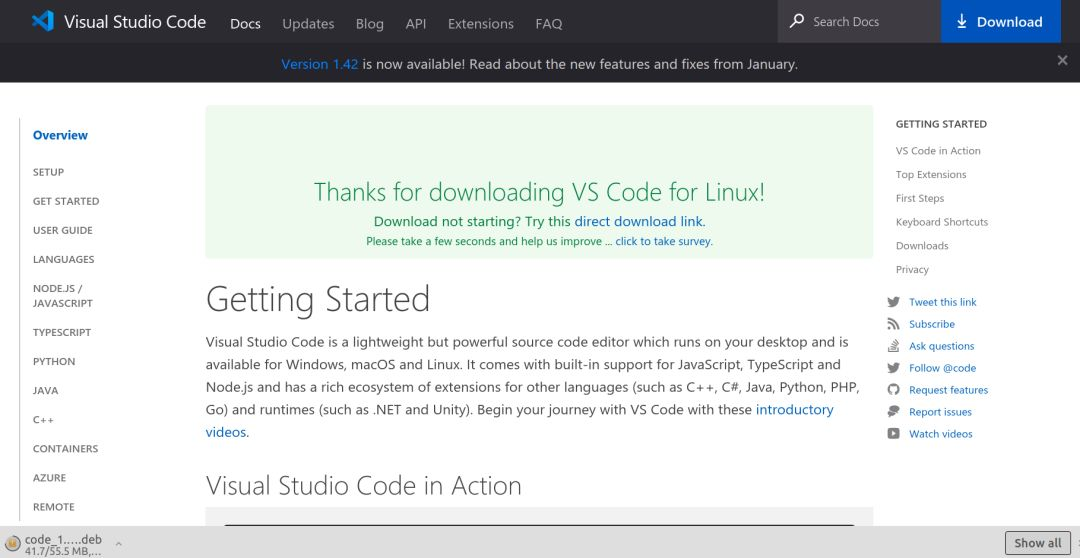This screenshot has width=1080, height=558.
Task: Click the Stack Overflow icon beside Ask questions
Action: [x=893, y=346]
